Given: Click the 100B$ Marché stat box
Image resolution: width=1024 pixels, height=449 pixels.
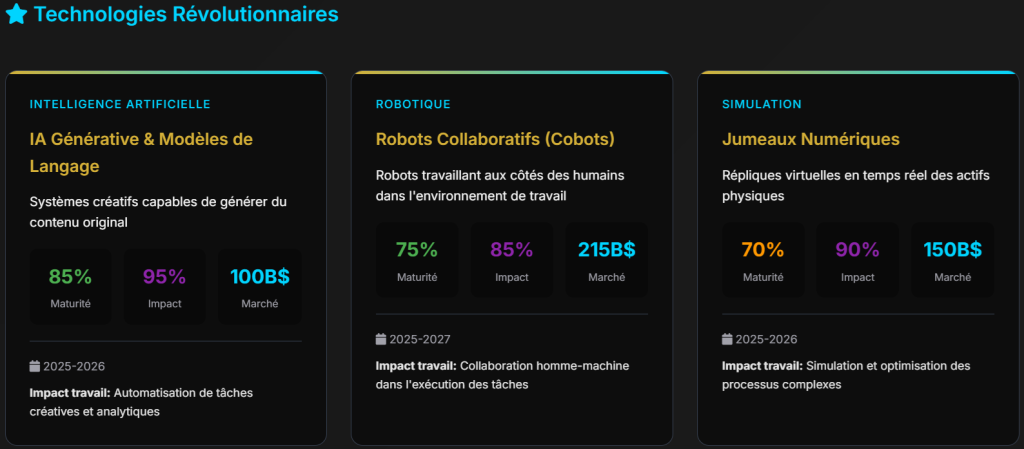Looking at the screenshot, I should [x=259, y=287].
